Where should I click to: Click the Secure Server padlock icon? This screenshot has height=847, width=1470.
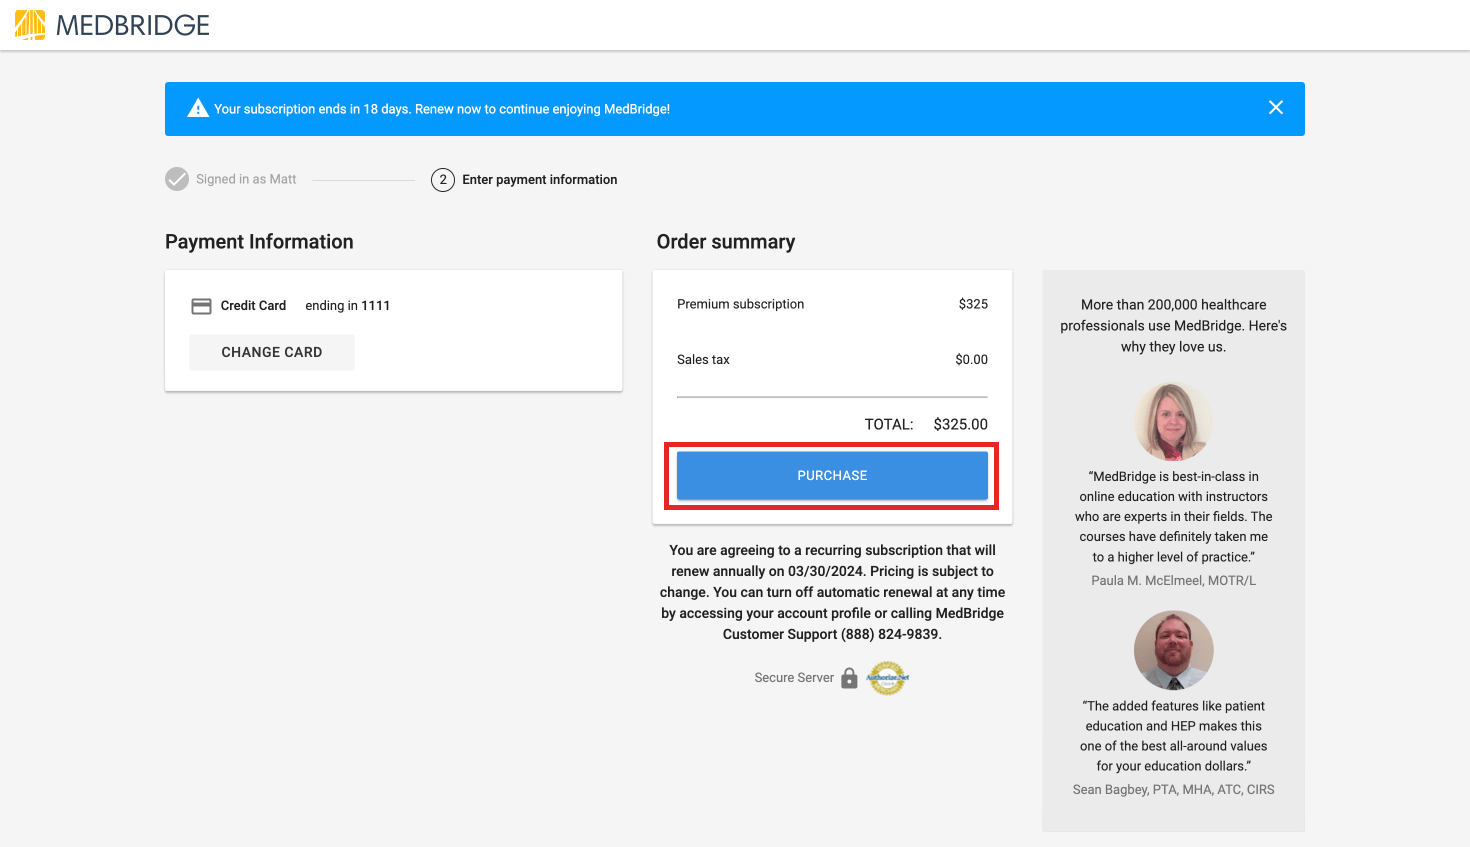click(849, 678)
